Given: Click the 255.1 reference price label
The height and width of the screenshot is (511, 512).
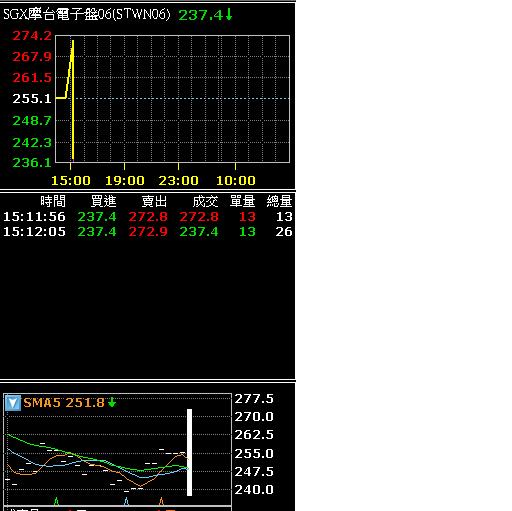Looking at the screenshot, I should pos(32,99).
